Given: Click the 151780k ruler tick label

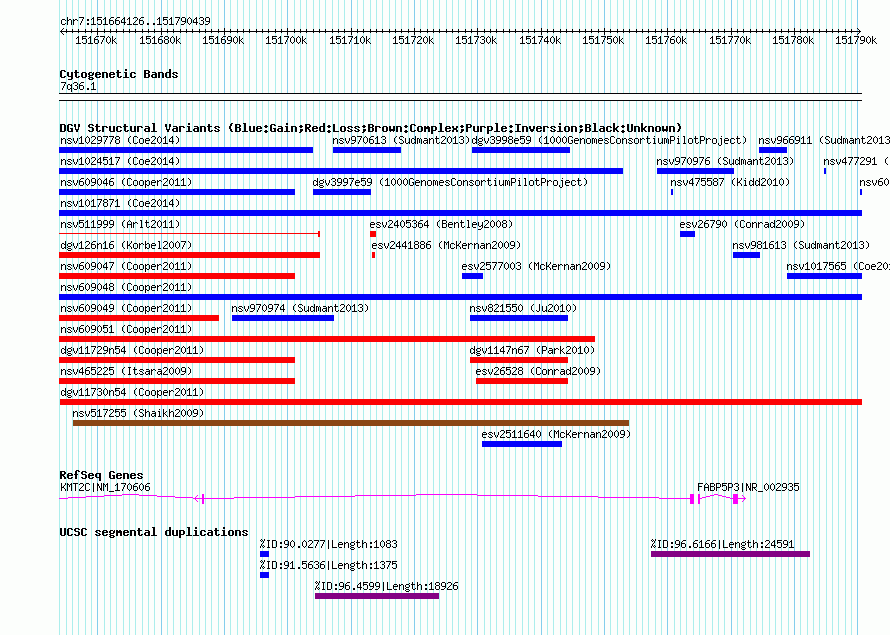Looking at the screenshot, I should 793,40.
